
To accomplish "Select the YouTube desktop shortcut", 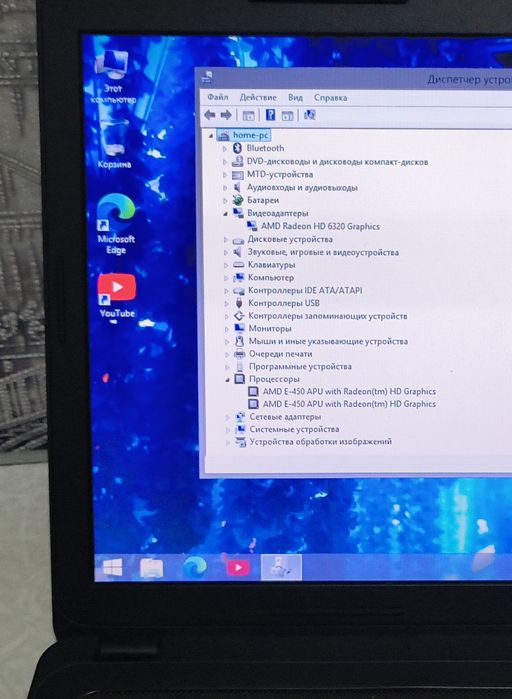I will click(117, 296).
